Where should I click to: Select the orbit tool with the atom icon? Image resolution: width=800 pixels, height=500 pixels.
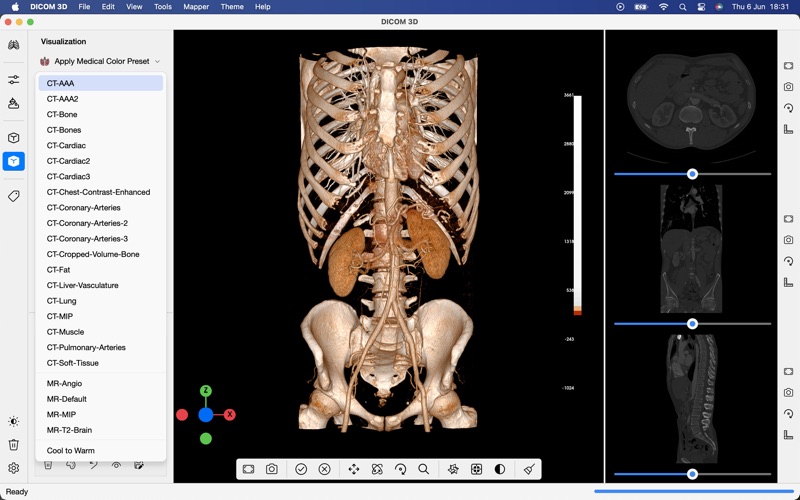pos(377,469)
